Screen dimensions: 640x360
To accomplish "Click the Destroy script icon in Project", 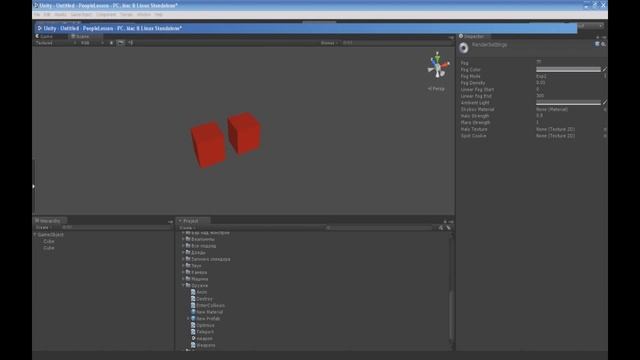I will point(193,299).
